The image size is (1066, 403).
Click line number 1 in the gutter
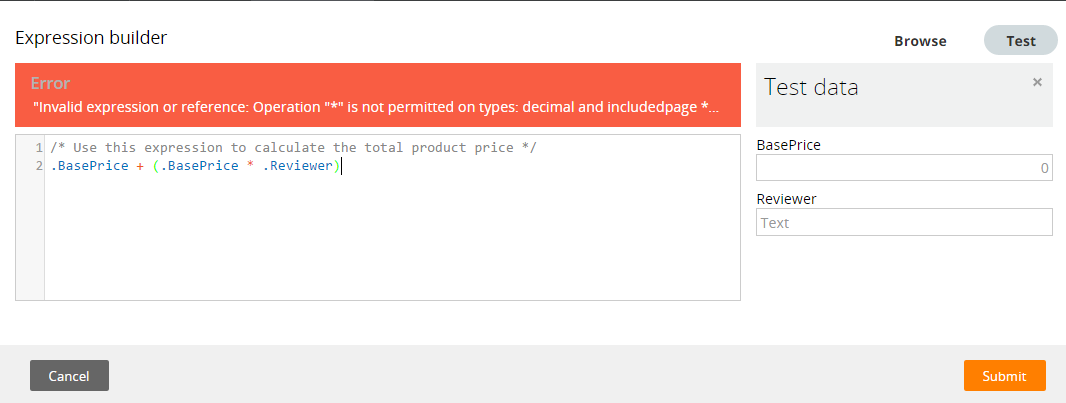coord(39,147)
